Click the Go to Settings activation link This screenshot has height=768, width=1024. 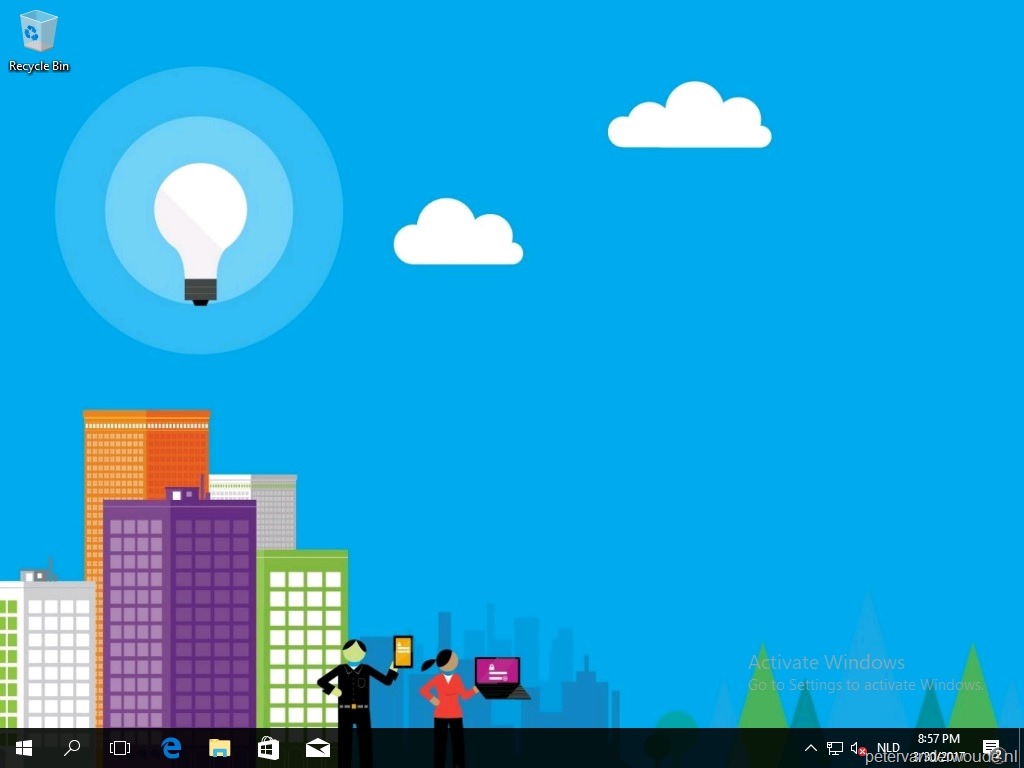tap(864, 685)
